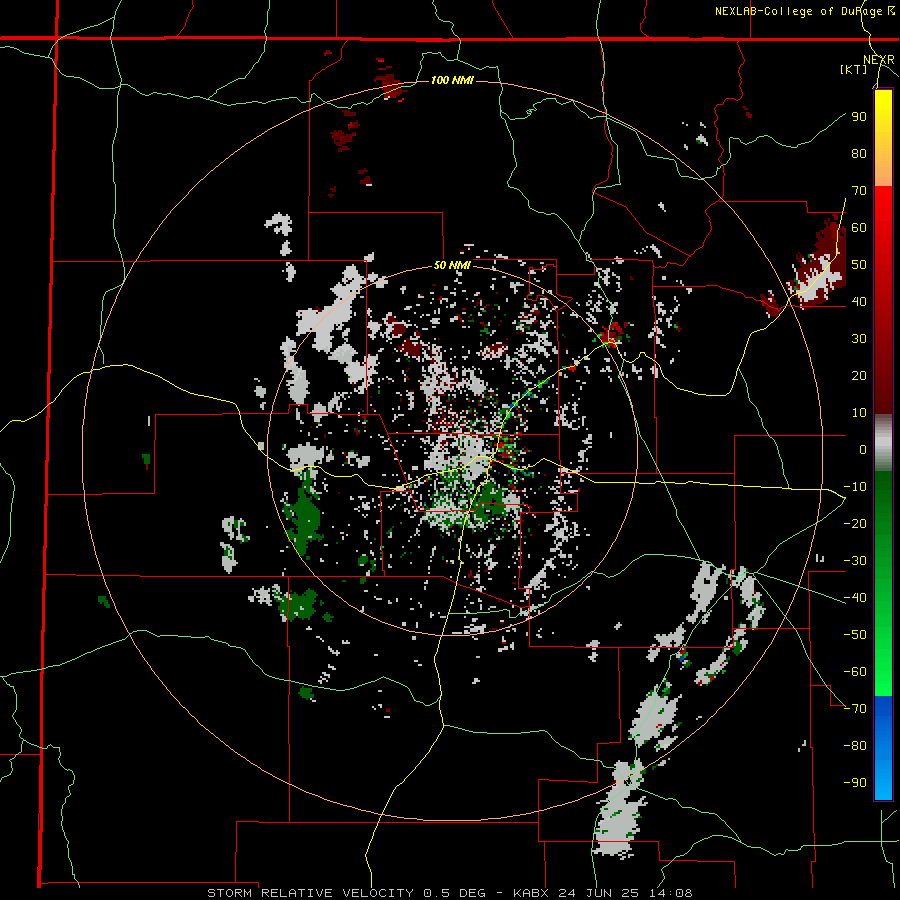Click the 20 value on the velocity scale
900x900 pixels.
pyautogui.click(x=859, y=375)
